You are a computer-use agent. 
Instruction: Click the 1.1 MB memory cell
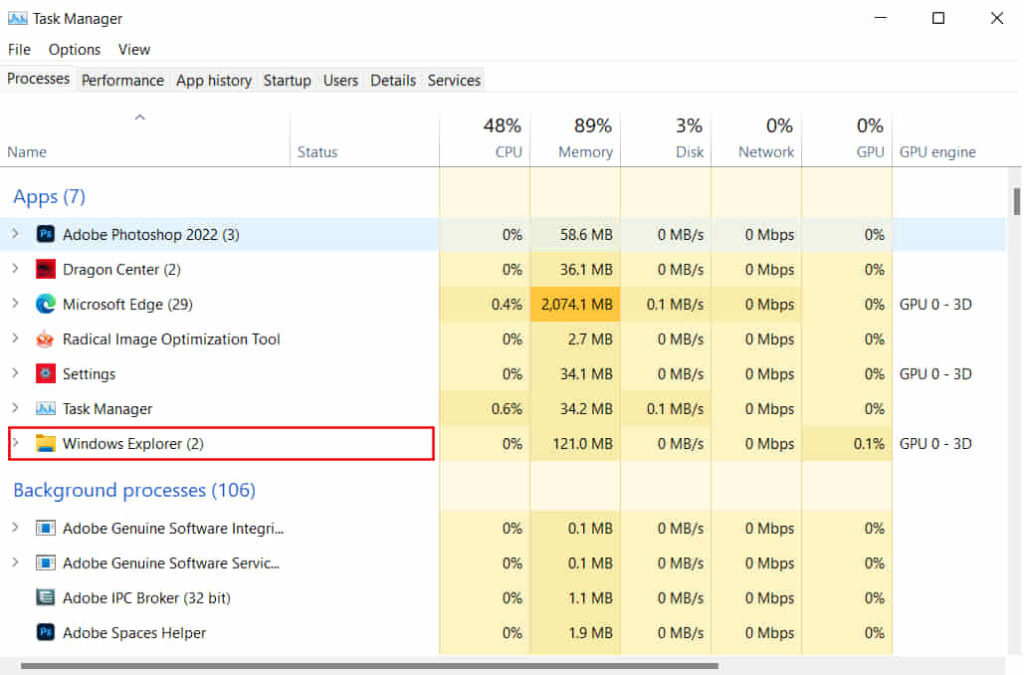[x=575, y=598]
